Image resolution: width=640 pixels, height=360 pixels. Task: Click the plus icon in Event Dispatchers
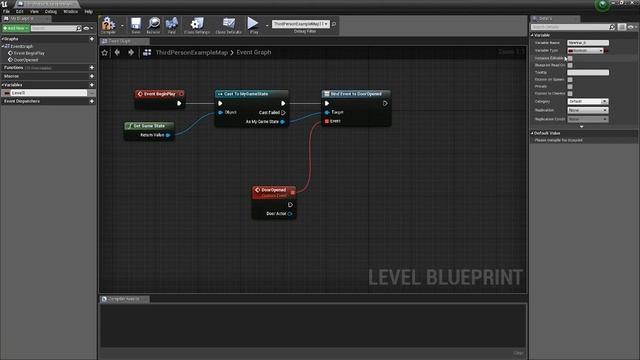tap(91, 101)
